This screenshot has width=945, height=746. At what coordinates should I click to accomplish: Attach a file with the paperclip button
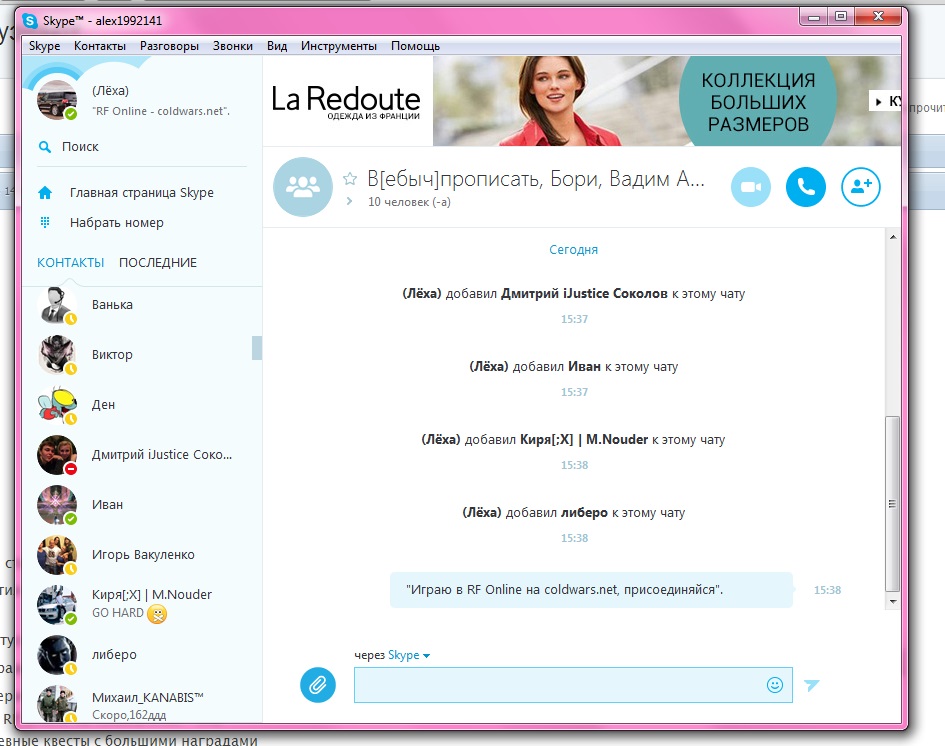[318, 685]
